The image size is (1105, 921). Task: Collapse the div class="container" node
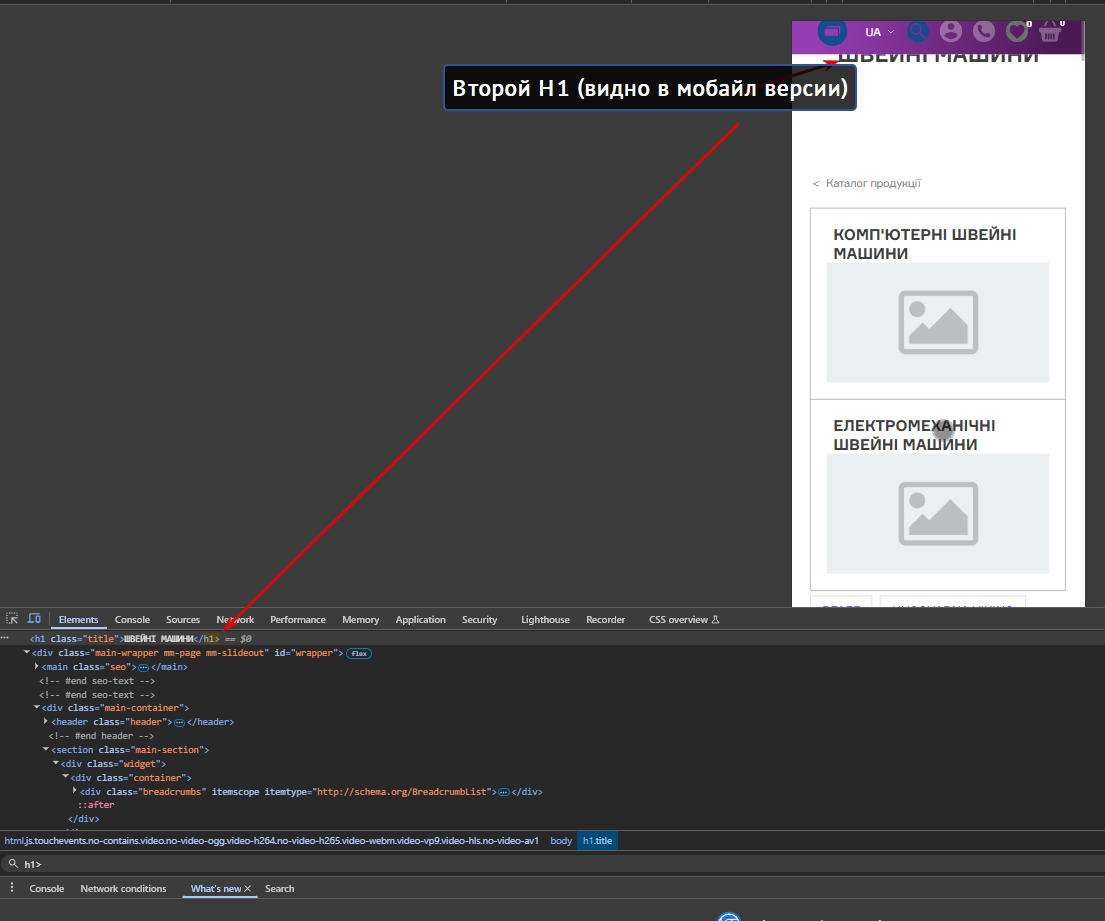point(66,777)
